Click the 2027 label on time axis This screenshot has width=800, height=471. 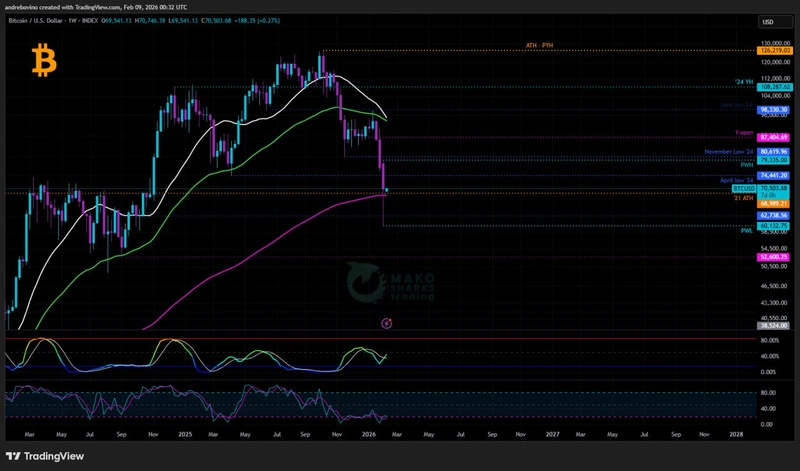coord(553,435)
